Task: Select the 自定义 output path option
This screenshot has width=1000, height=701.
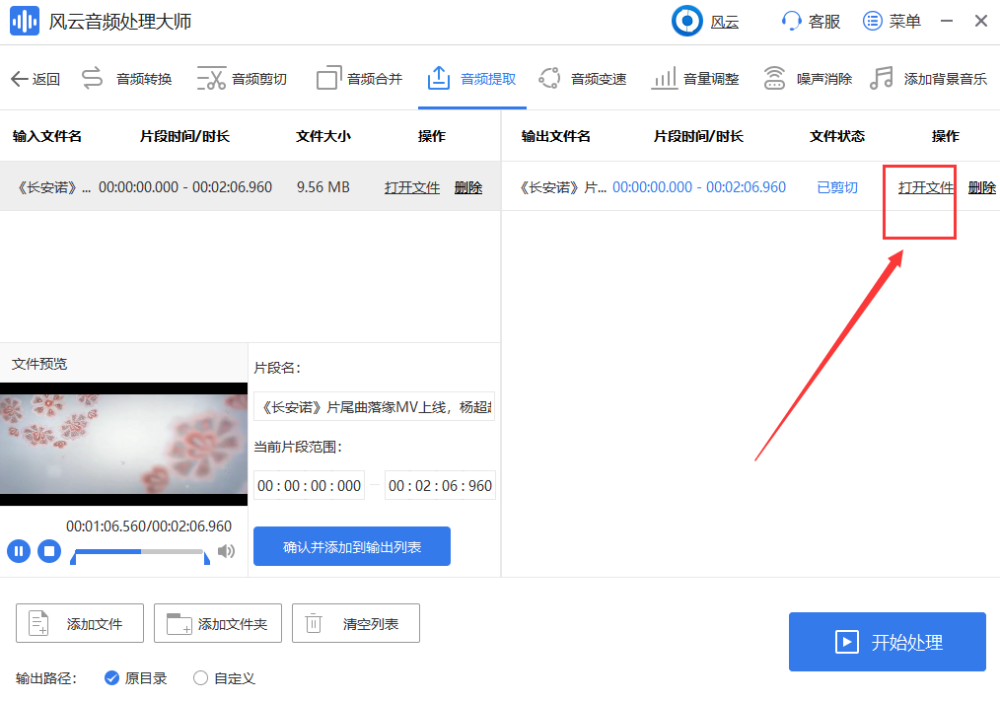Action: [224, 678]
